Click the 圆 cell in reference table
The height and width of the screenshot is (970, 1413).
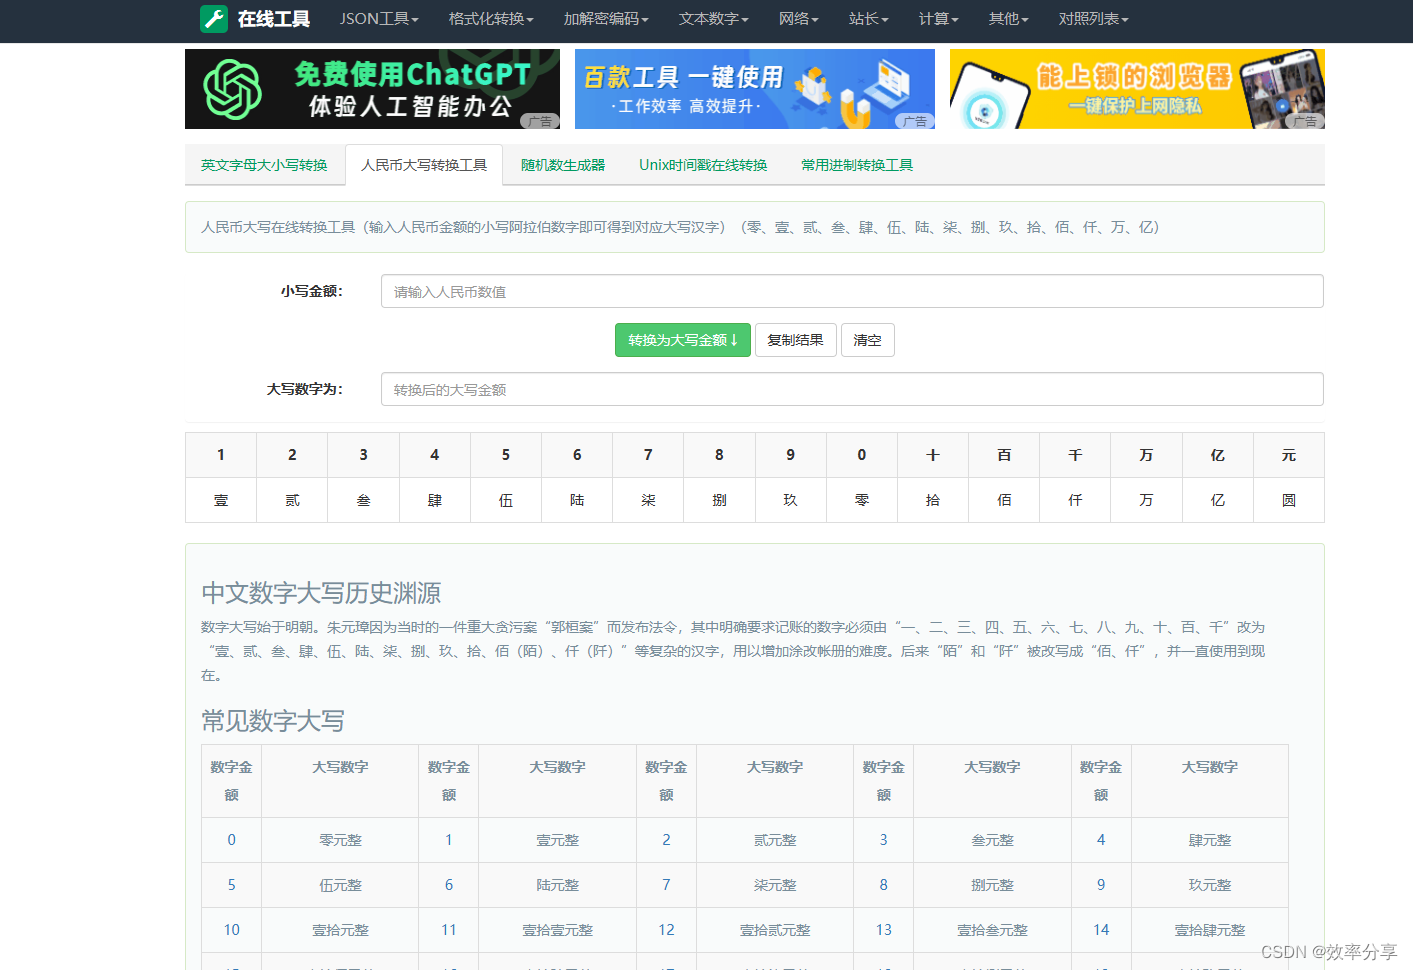click(1289, 500)
